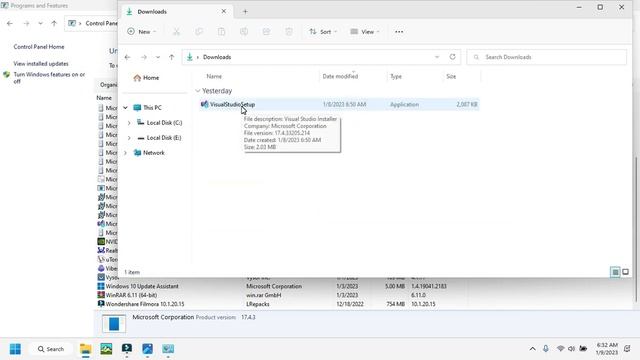Collapse the This PC tree node
This screenshot has width=640, height=360.
coord(125,108)
